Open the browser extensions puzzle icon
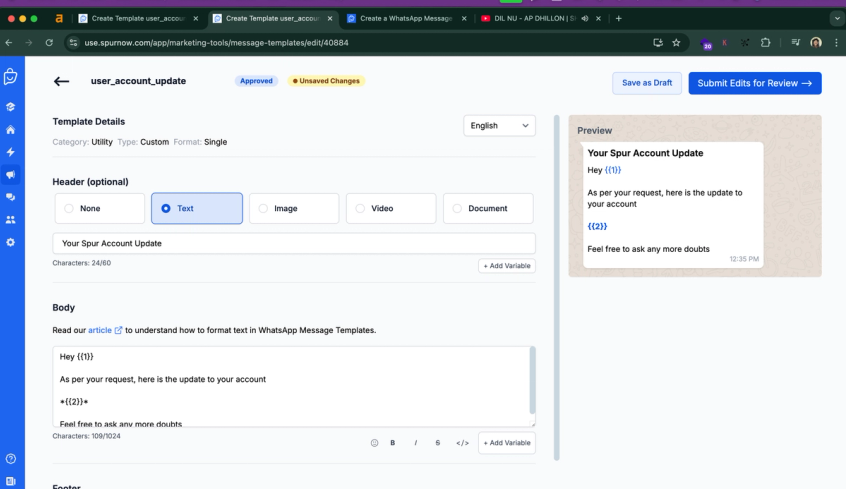Viewport: 846px width, 489px height. pos(765,43)
